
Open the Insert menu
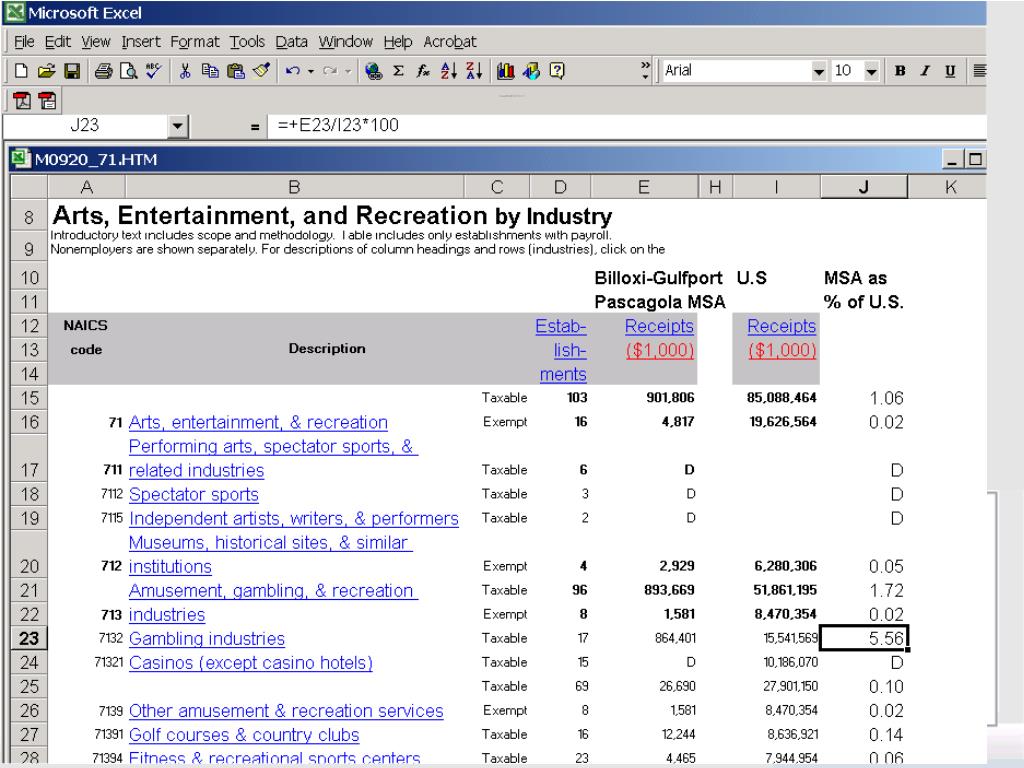pos(140,42)
